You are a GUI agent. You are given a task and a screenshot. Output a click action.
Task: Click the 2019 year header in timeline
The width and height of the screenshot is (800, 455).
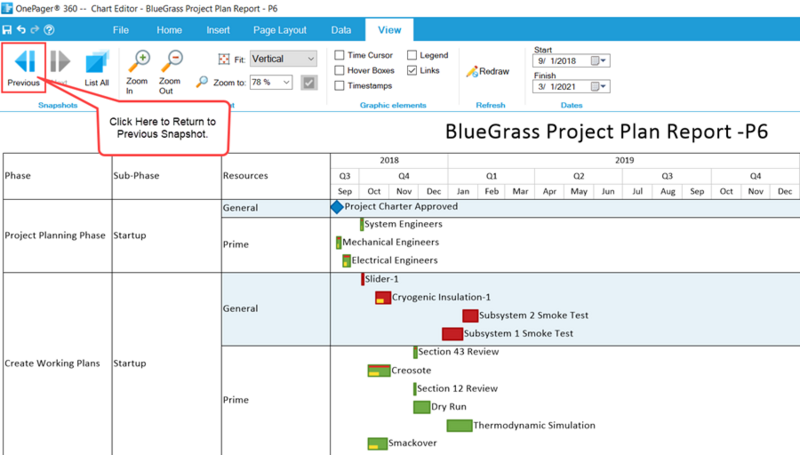(624, 160)
